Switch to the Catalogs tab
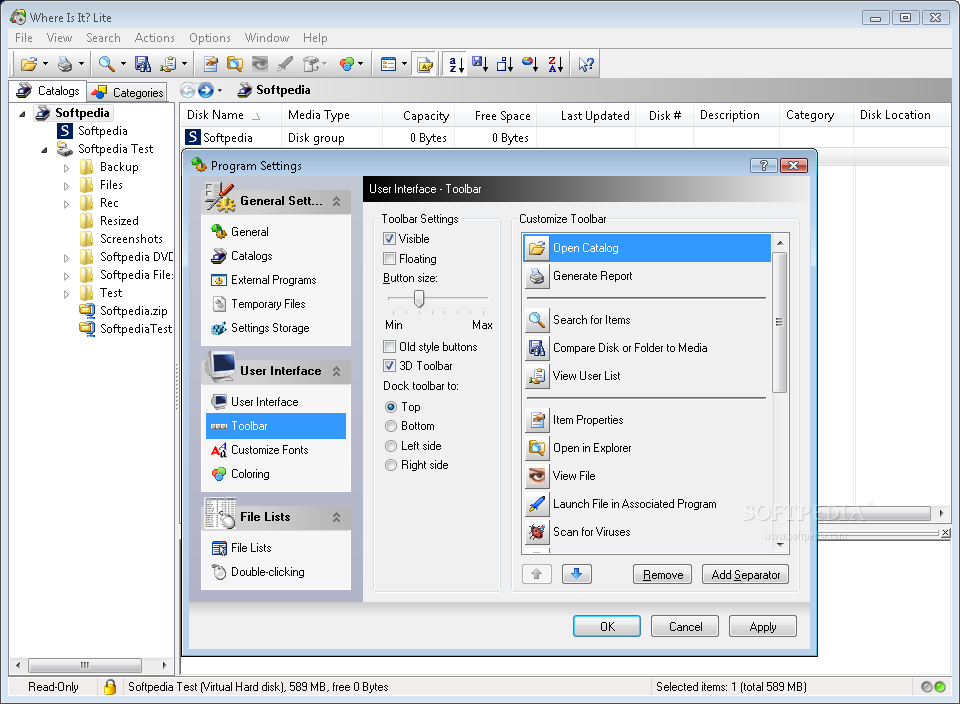 pos(48,91)
